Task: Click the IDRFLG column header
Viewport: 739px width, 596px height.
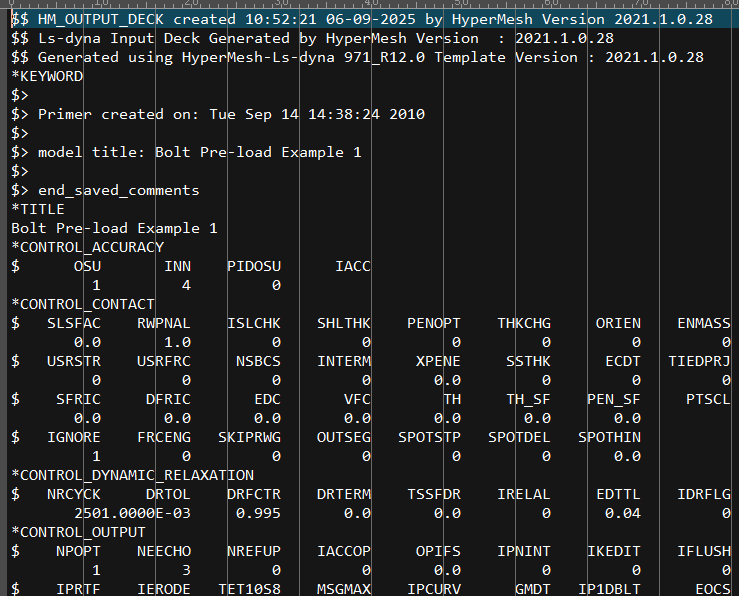Action: pyautogui.click(x=704, y=494)
